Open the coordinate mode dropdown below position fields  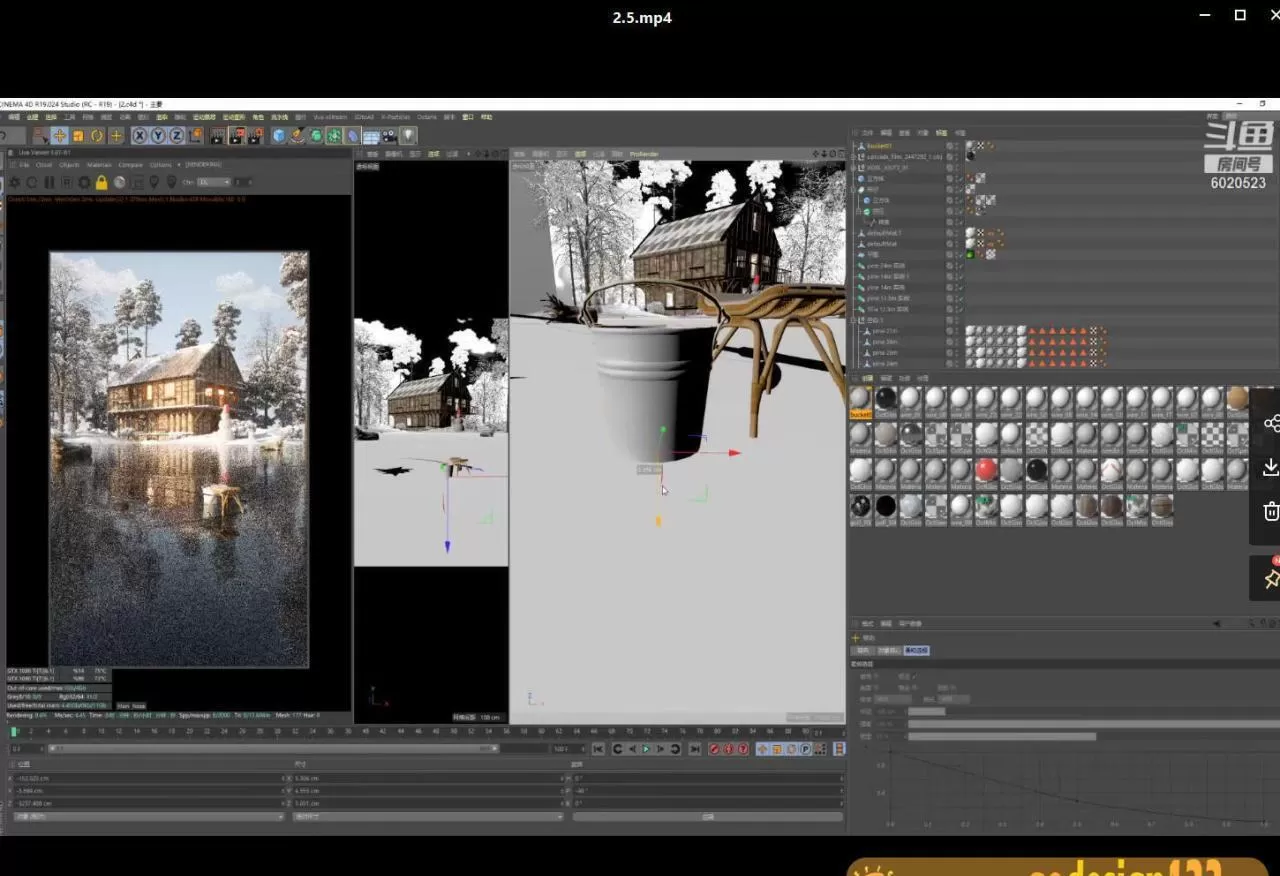pos(148,817)
